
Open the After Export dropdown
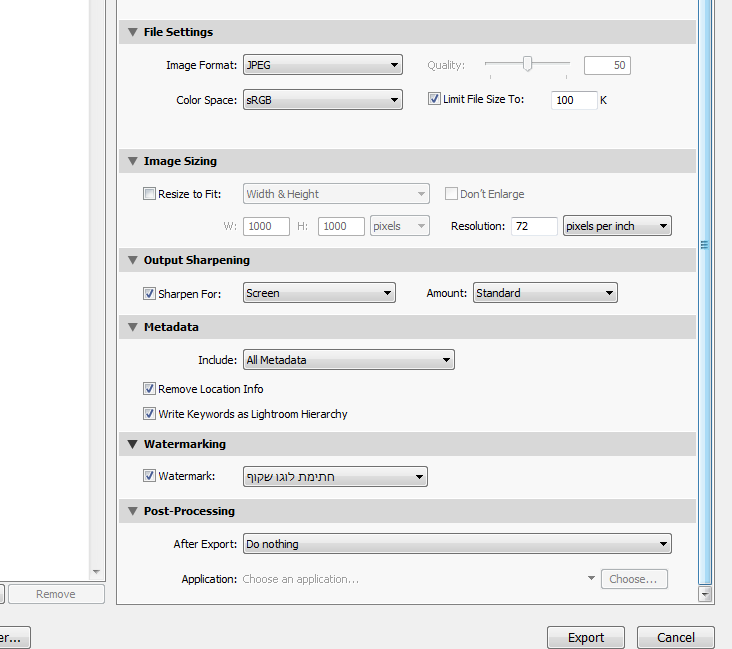pos(457,544)
